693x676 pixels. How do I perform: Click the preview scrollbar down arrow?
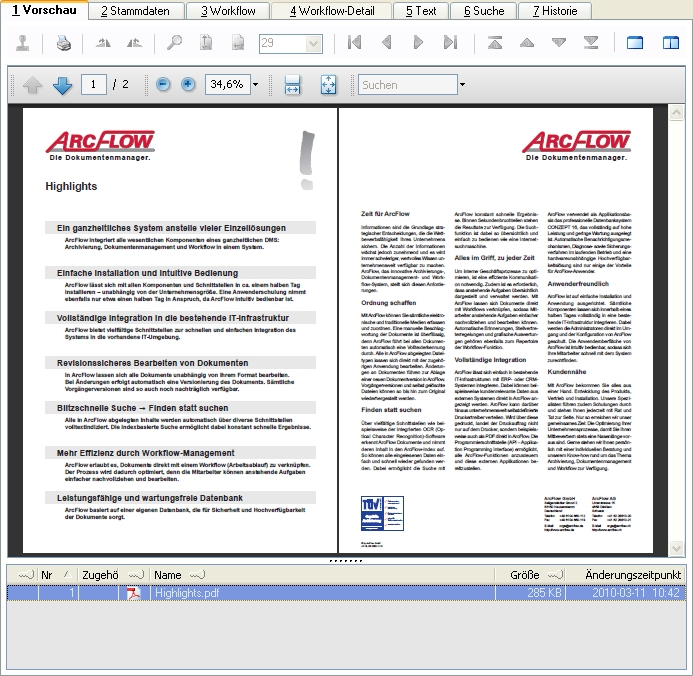tap(676, 548)
